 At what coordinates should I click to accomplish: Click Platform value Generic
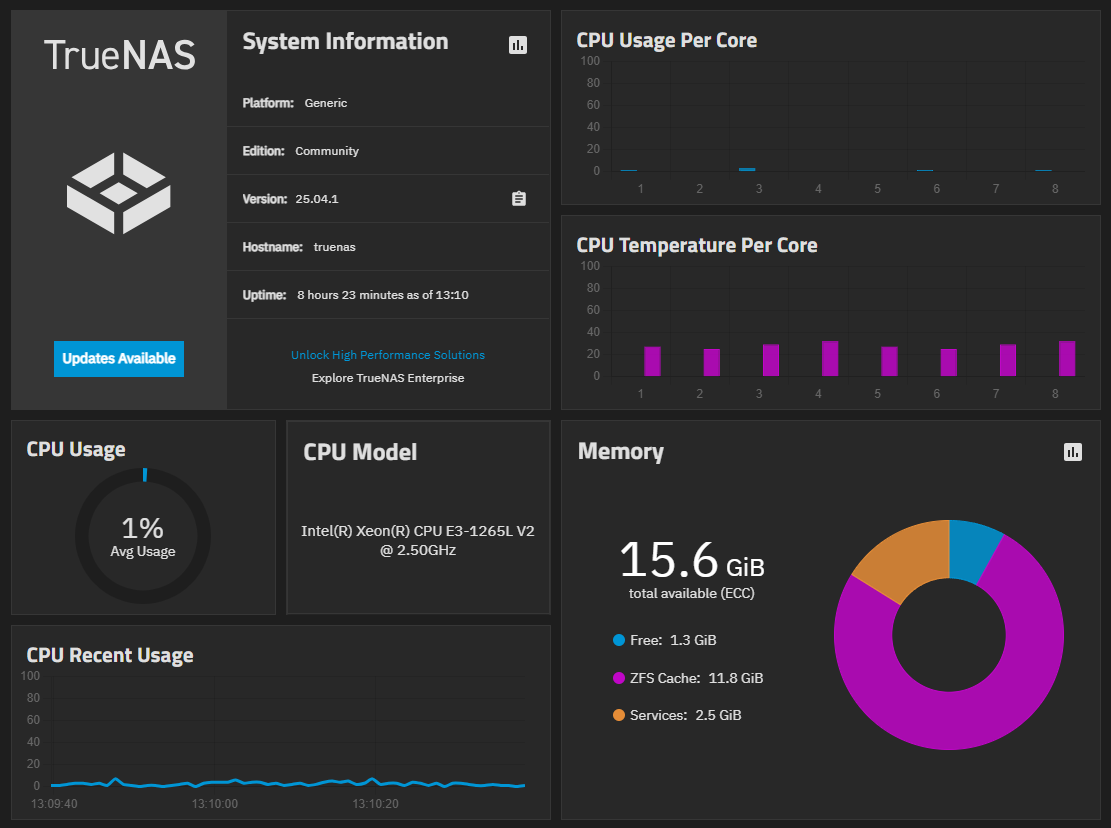point(326,103)
